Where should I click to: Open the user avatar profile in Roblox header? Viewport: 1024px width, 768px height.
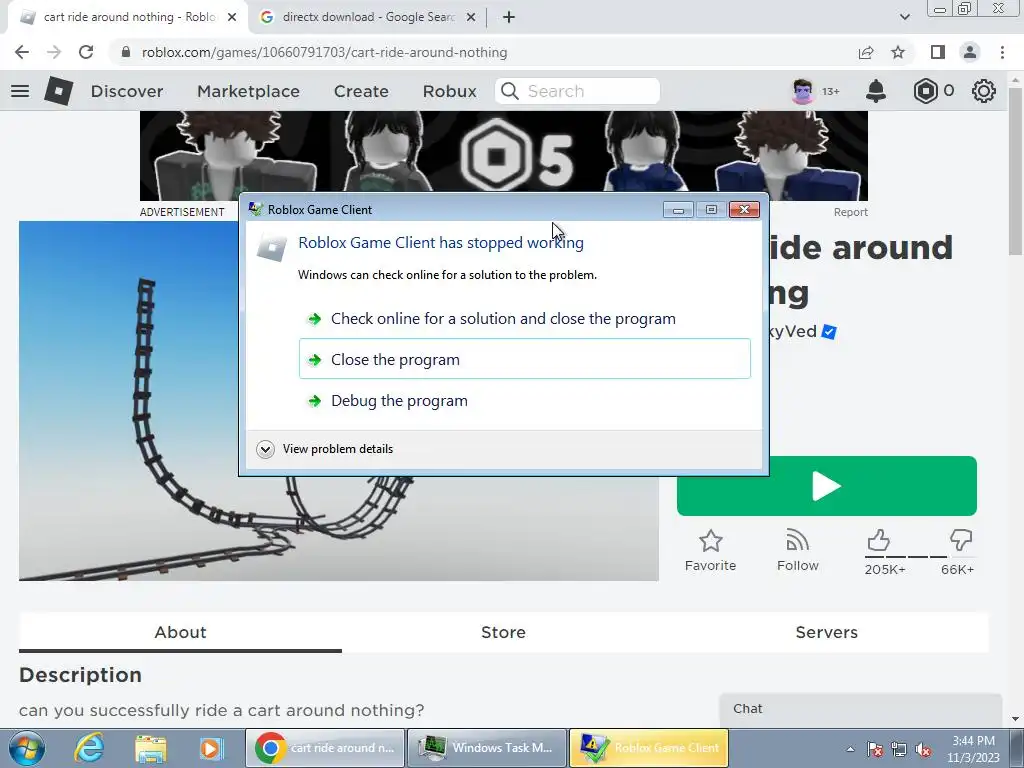click(803, 91)
